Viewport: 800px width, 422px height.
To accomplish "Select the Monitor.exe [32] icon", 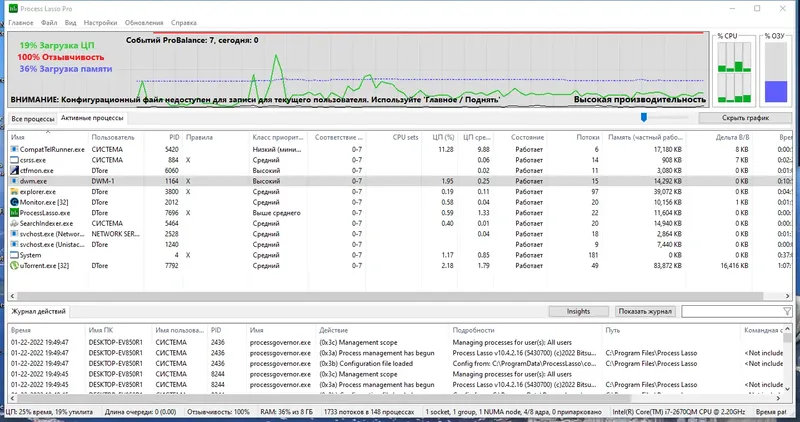I will 14,202.
